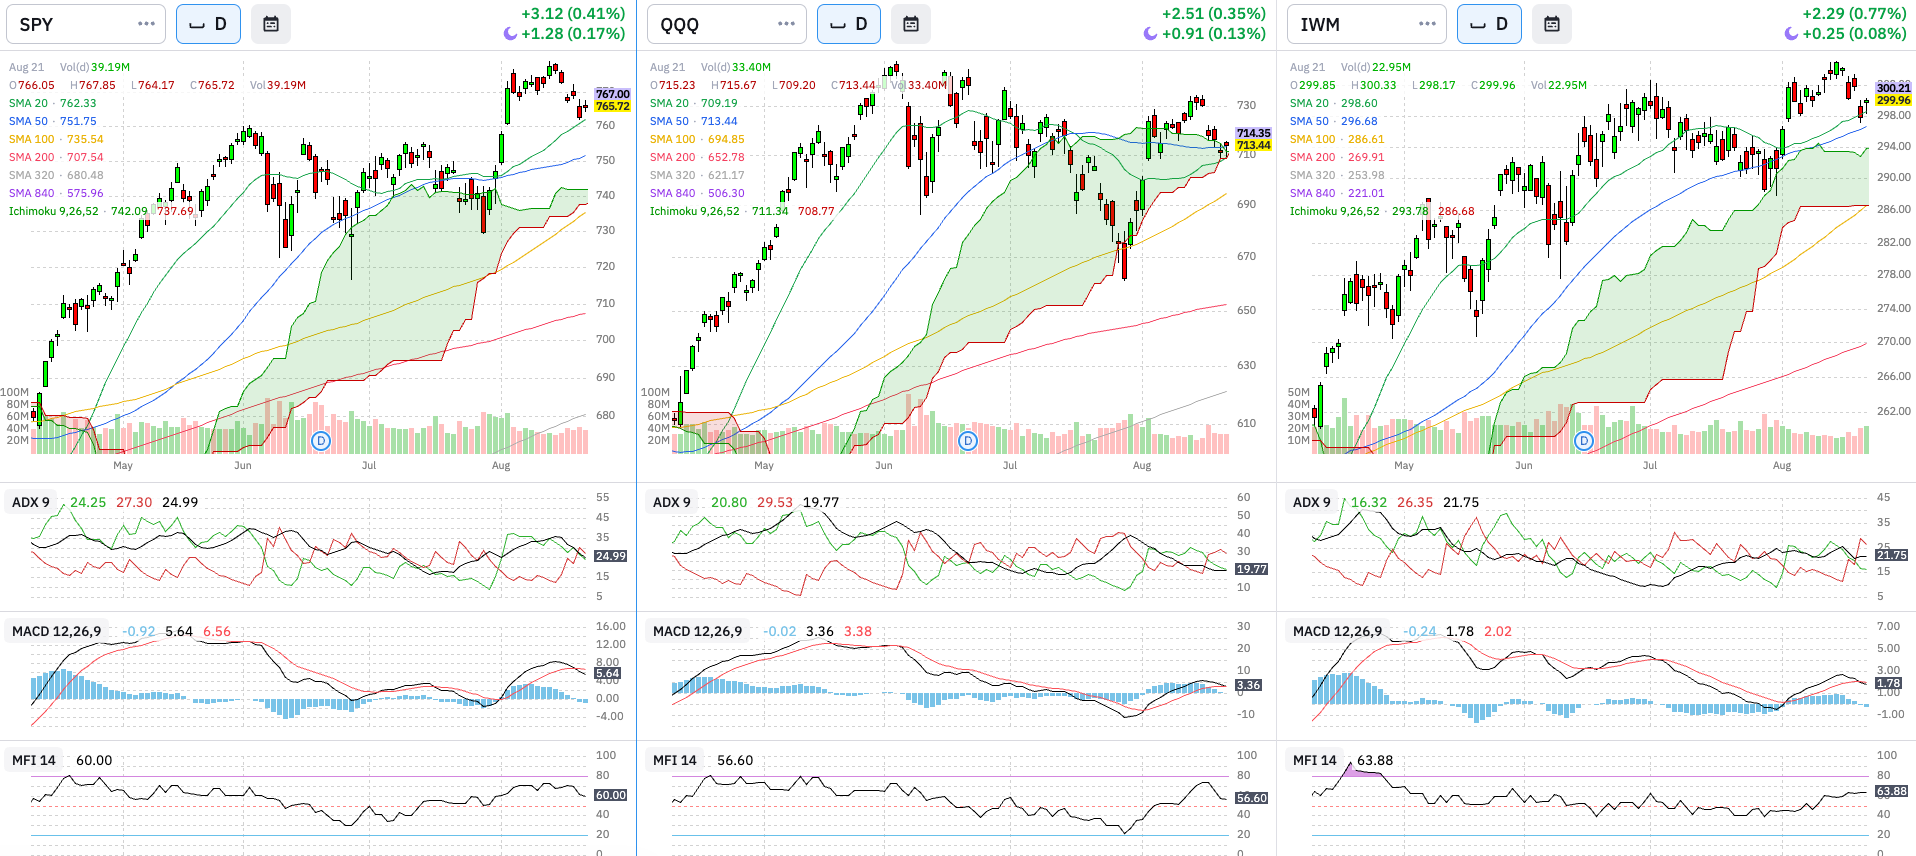This screenshot has height=856, width=1916.
Task: Select the SMA 20 762.33 legend on SPY
Action: click(53, 103)
